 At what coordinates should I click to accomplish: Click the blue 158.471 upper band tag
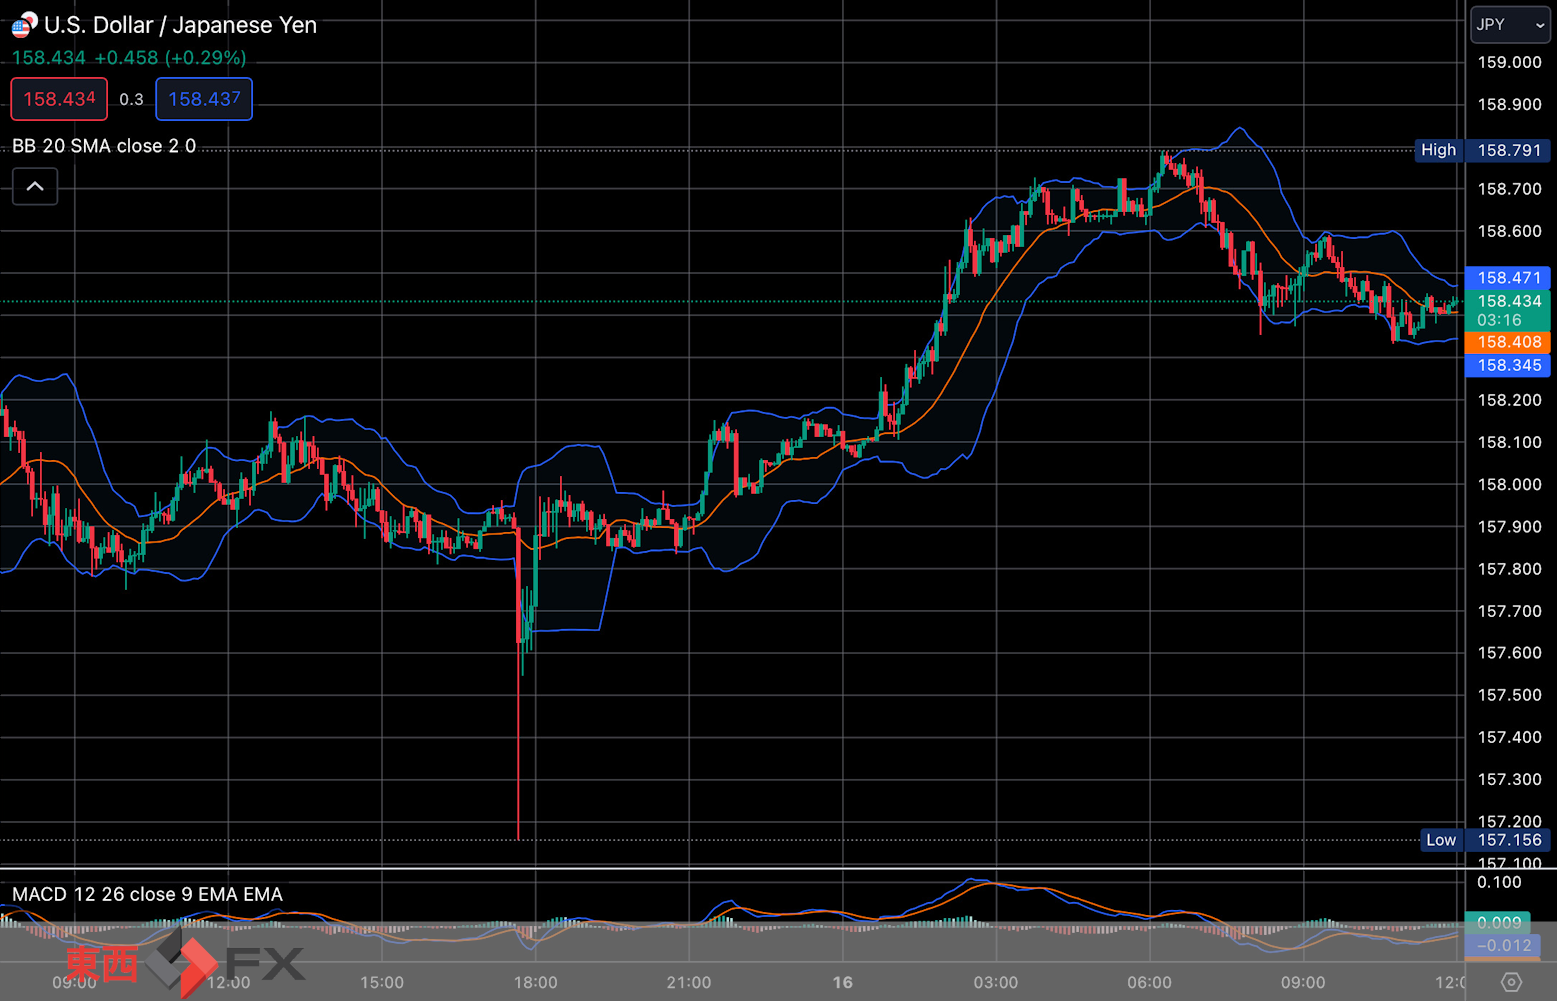(x=1508, y=278)
